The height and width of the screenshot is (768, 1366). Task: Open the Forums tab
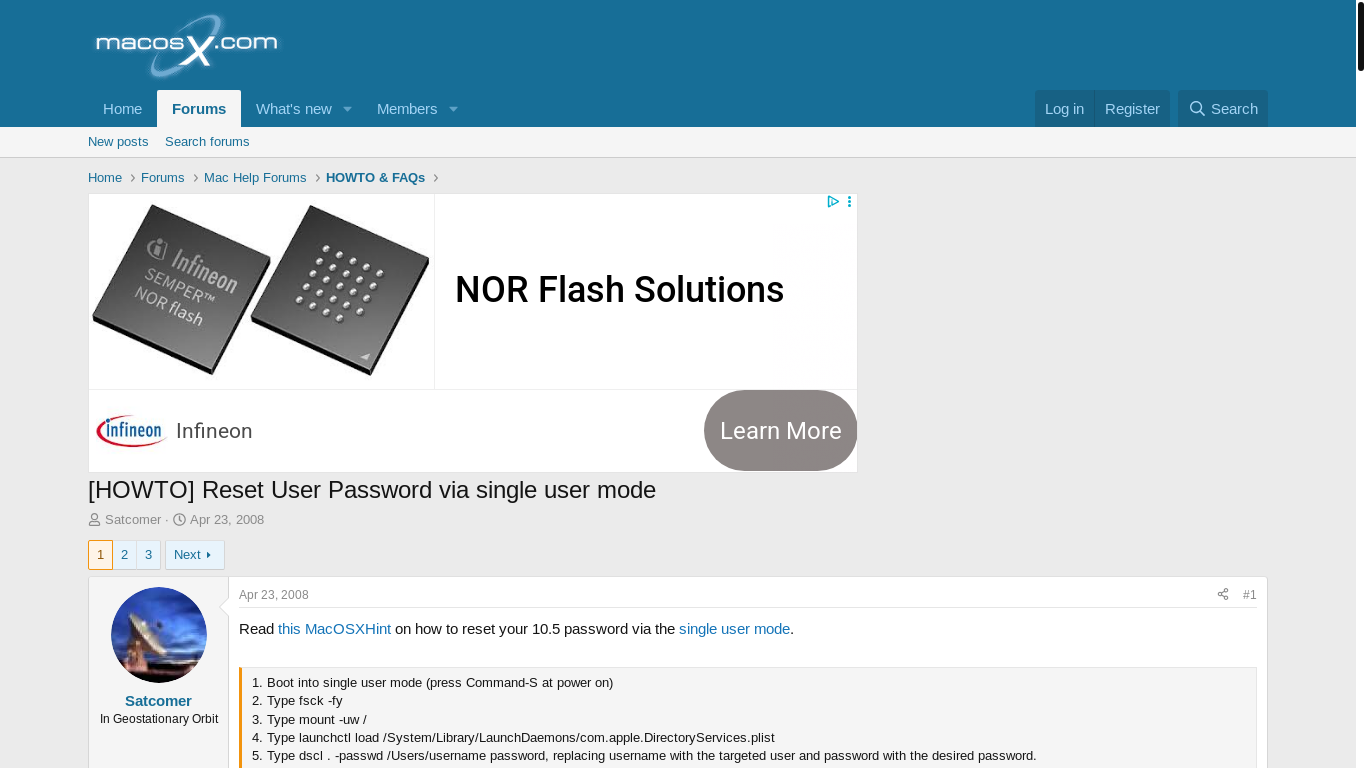pos(199,109)
